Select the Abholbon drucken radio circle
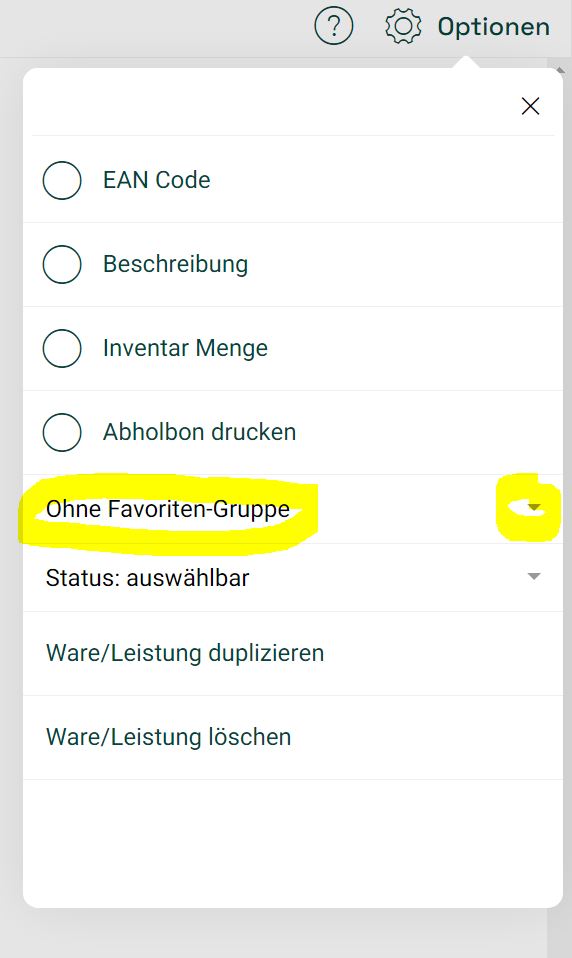The width and height of the screenshot is (572, 958). pos(62,432)
